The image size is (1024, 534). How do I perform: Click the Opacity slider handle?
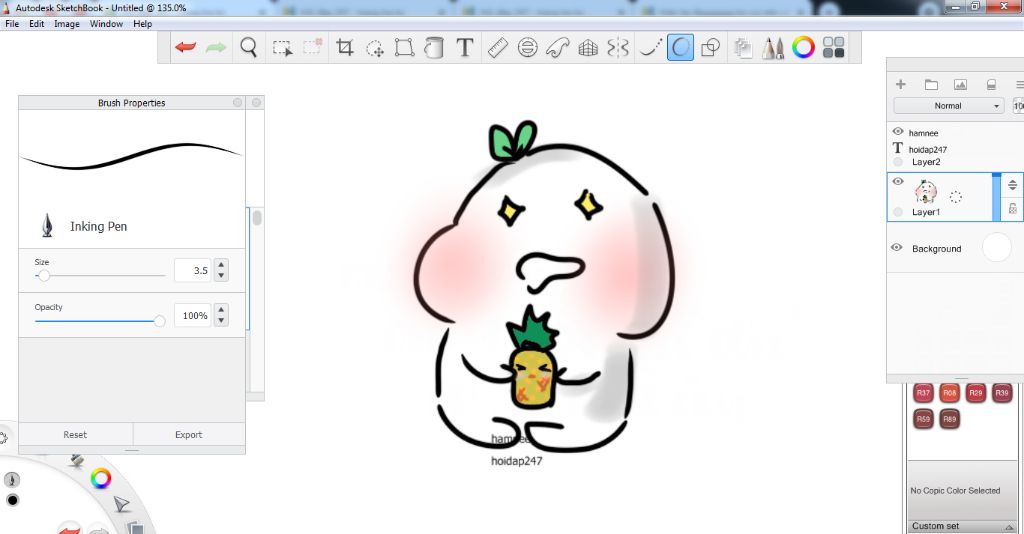tap(159, 321)
